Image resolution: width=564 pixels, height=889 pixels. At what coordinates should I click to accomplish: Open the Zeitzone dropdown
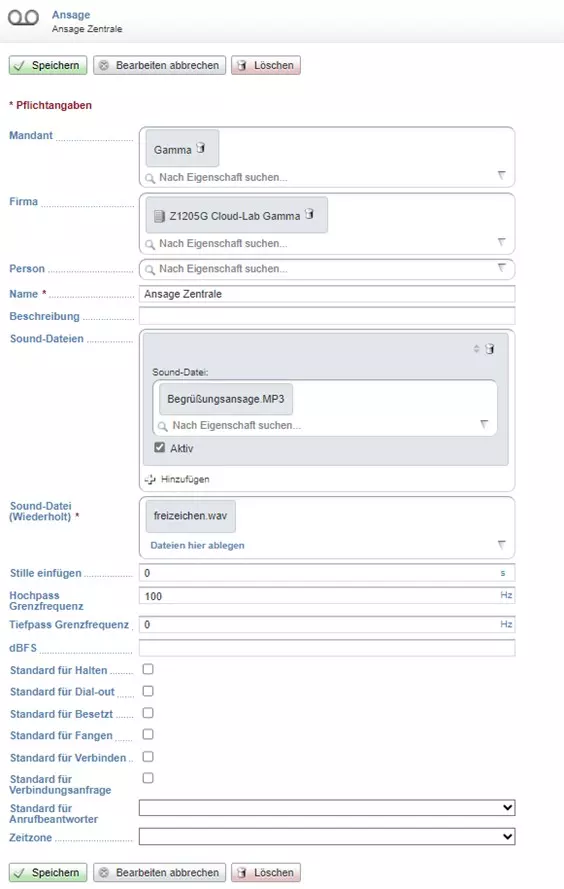point(327,836)
